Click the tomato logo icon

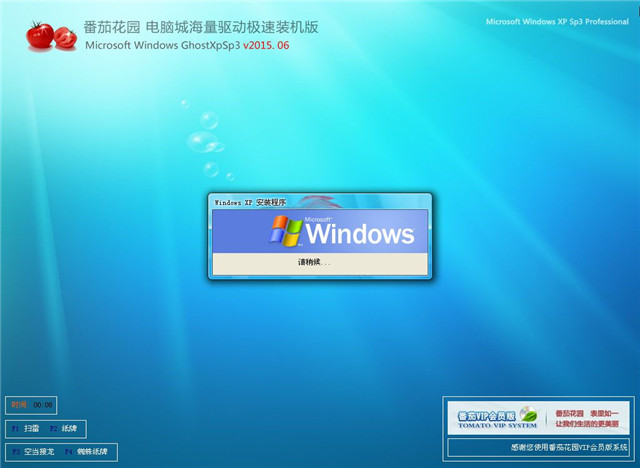pyautogui.click(x=51, y=36)
